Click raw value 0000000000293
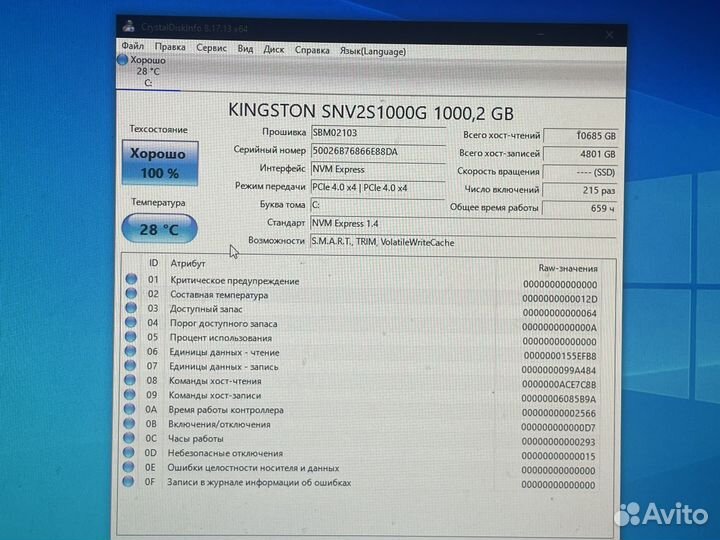 click(558, 442)
